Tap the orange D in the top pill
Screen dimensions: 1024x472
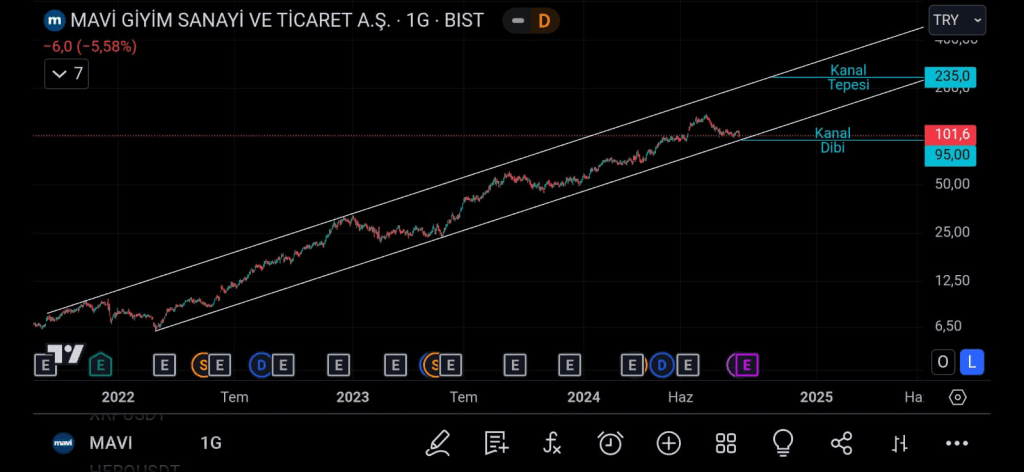pyautogui.click(x=544, y=21)
